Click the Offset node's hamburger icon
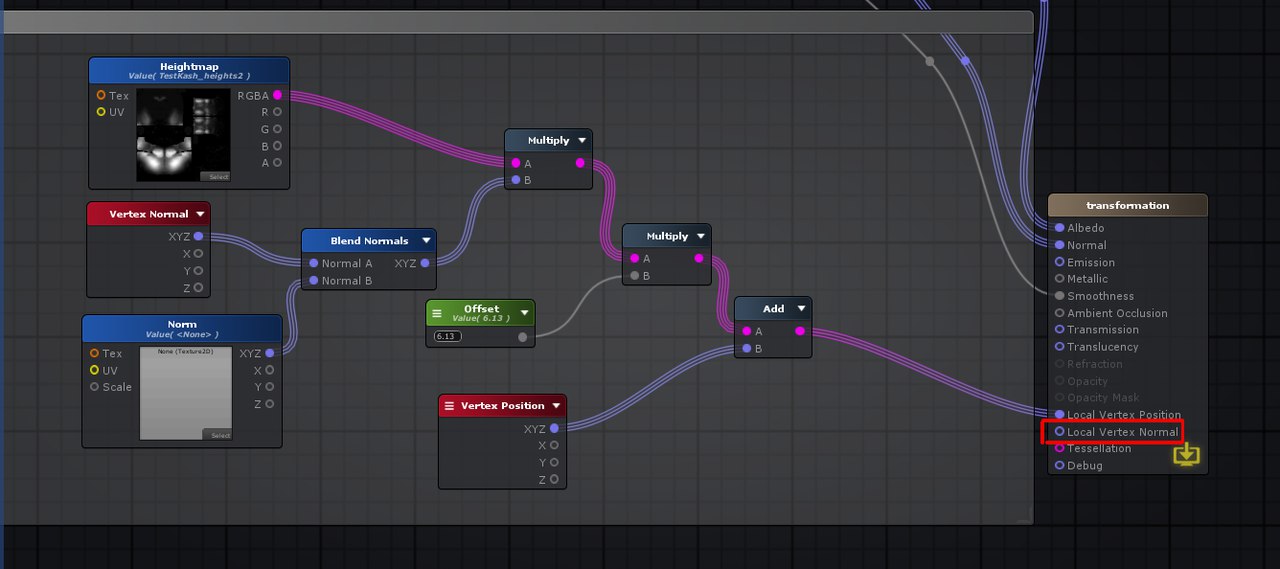The width and height of the screenshot is (1280, 569). tap(436, 314)
